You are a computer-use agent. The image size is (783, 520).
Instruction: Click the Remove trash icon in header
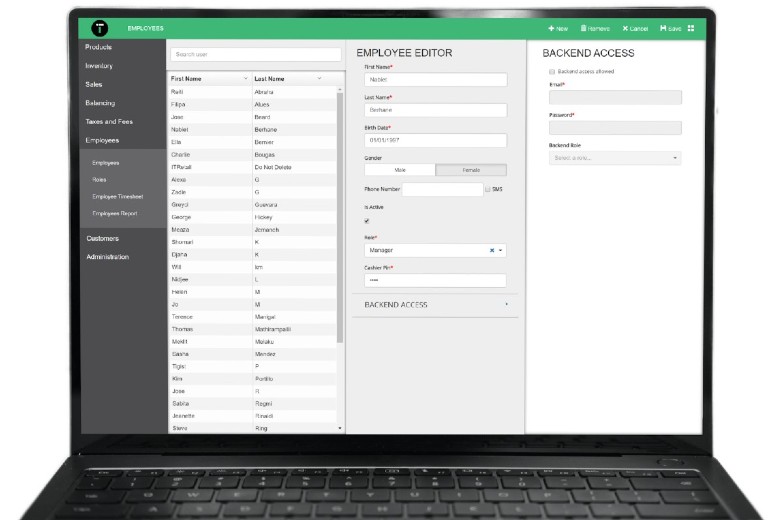coord(581,29)
